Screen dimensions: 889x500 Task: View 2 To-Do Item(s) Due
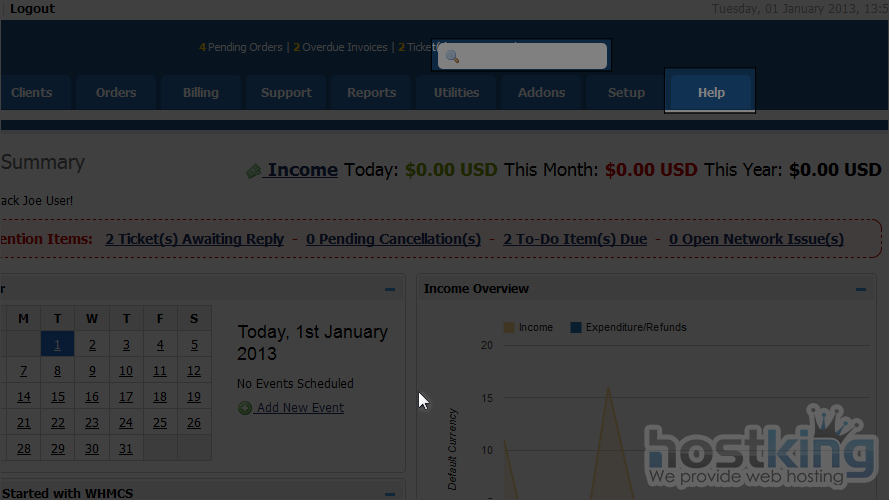575,239
